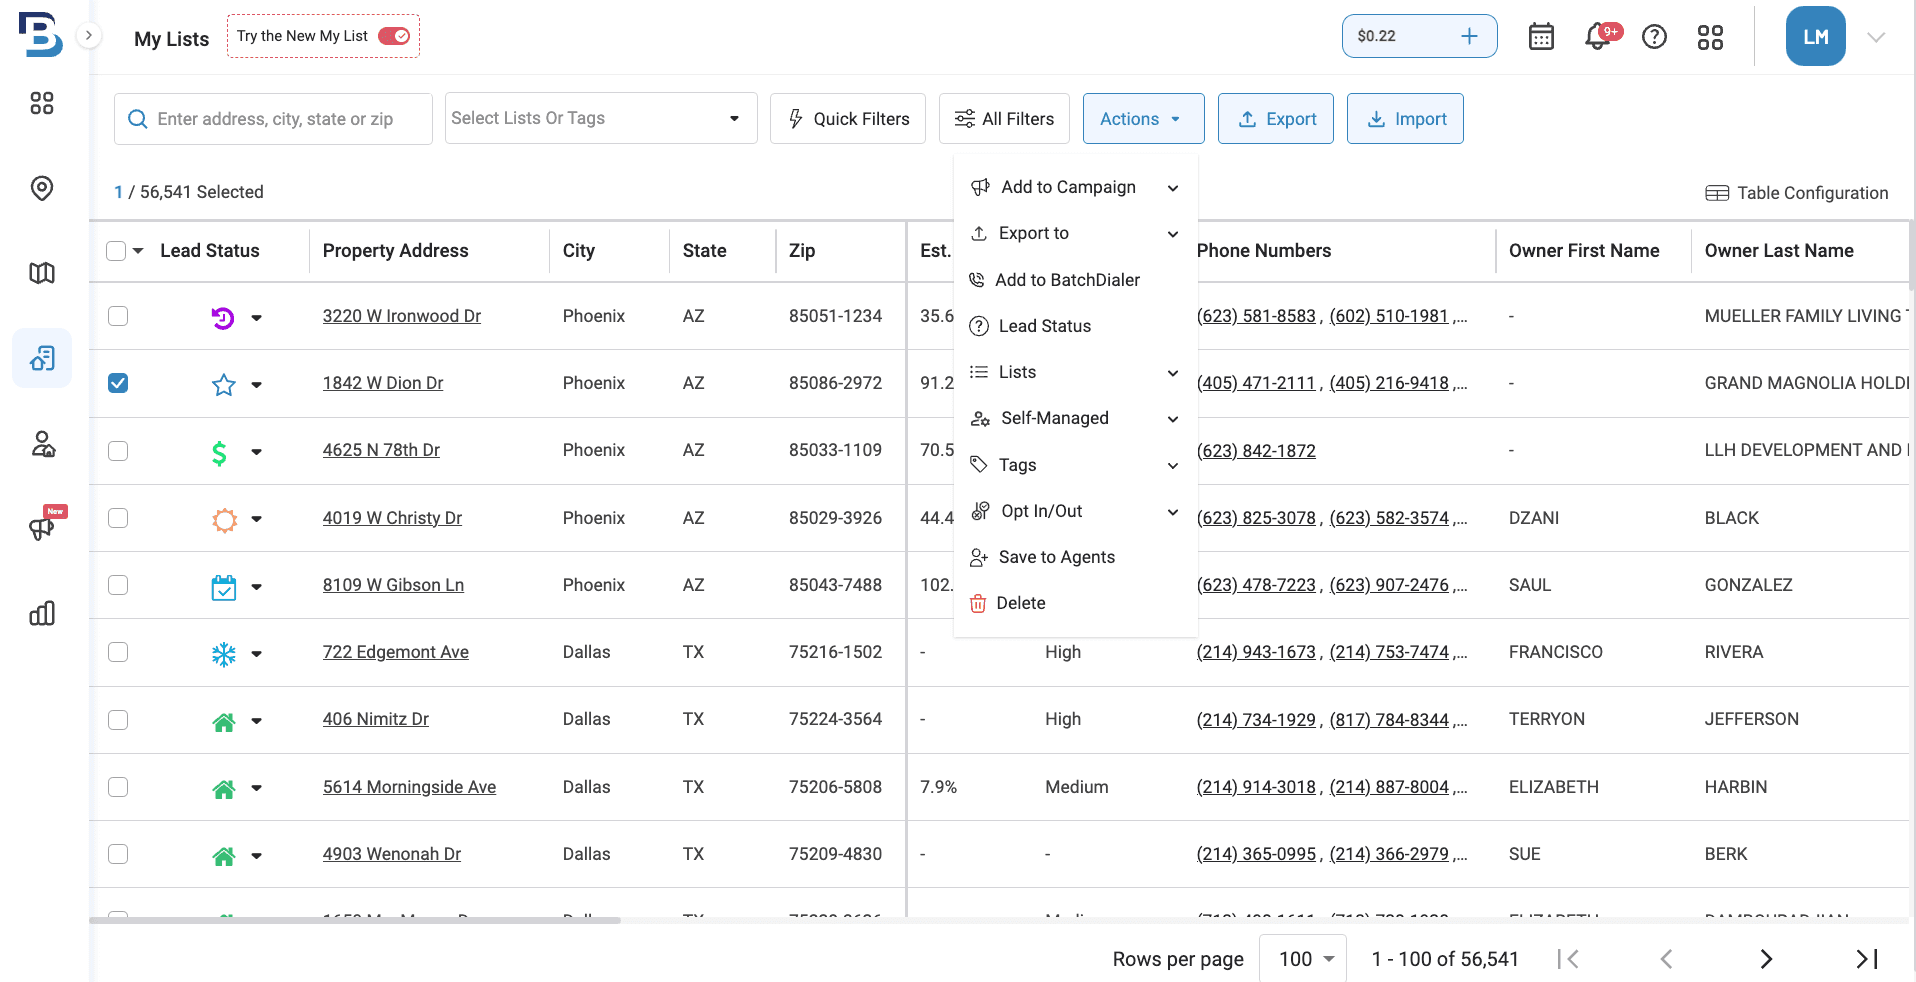Check the select-all header checkbox

click(x=116, y=251)
